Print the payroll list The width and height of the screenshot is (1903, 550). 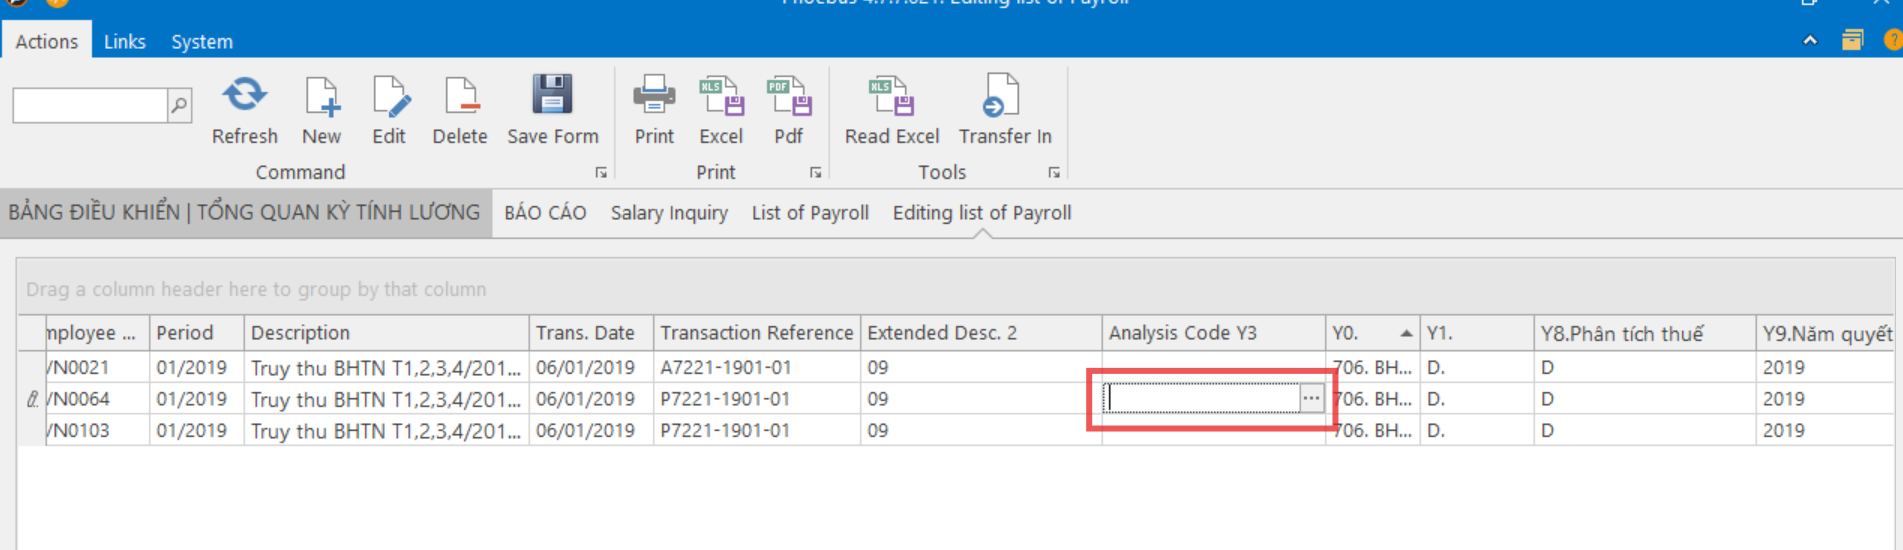[x=654, y=98]
